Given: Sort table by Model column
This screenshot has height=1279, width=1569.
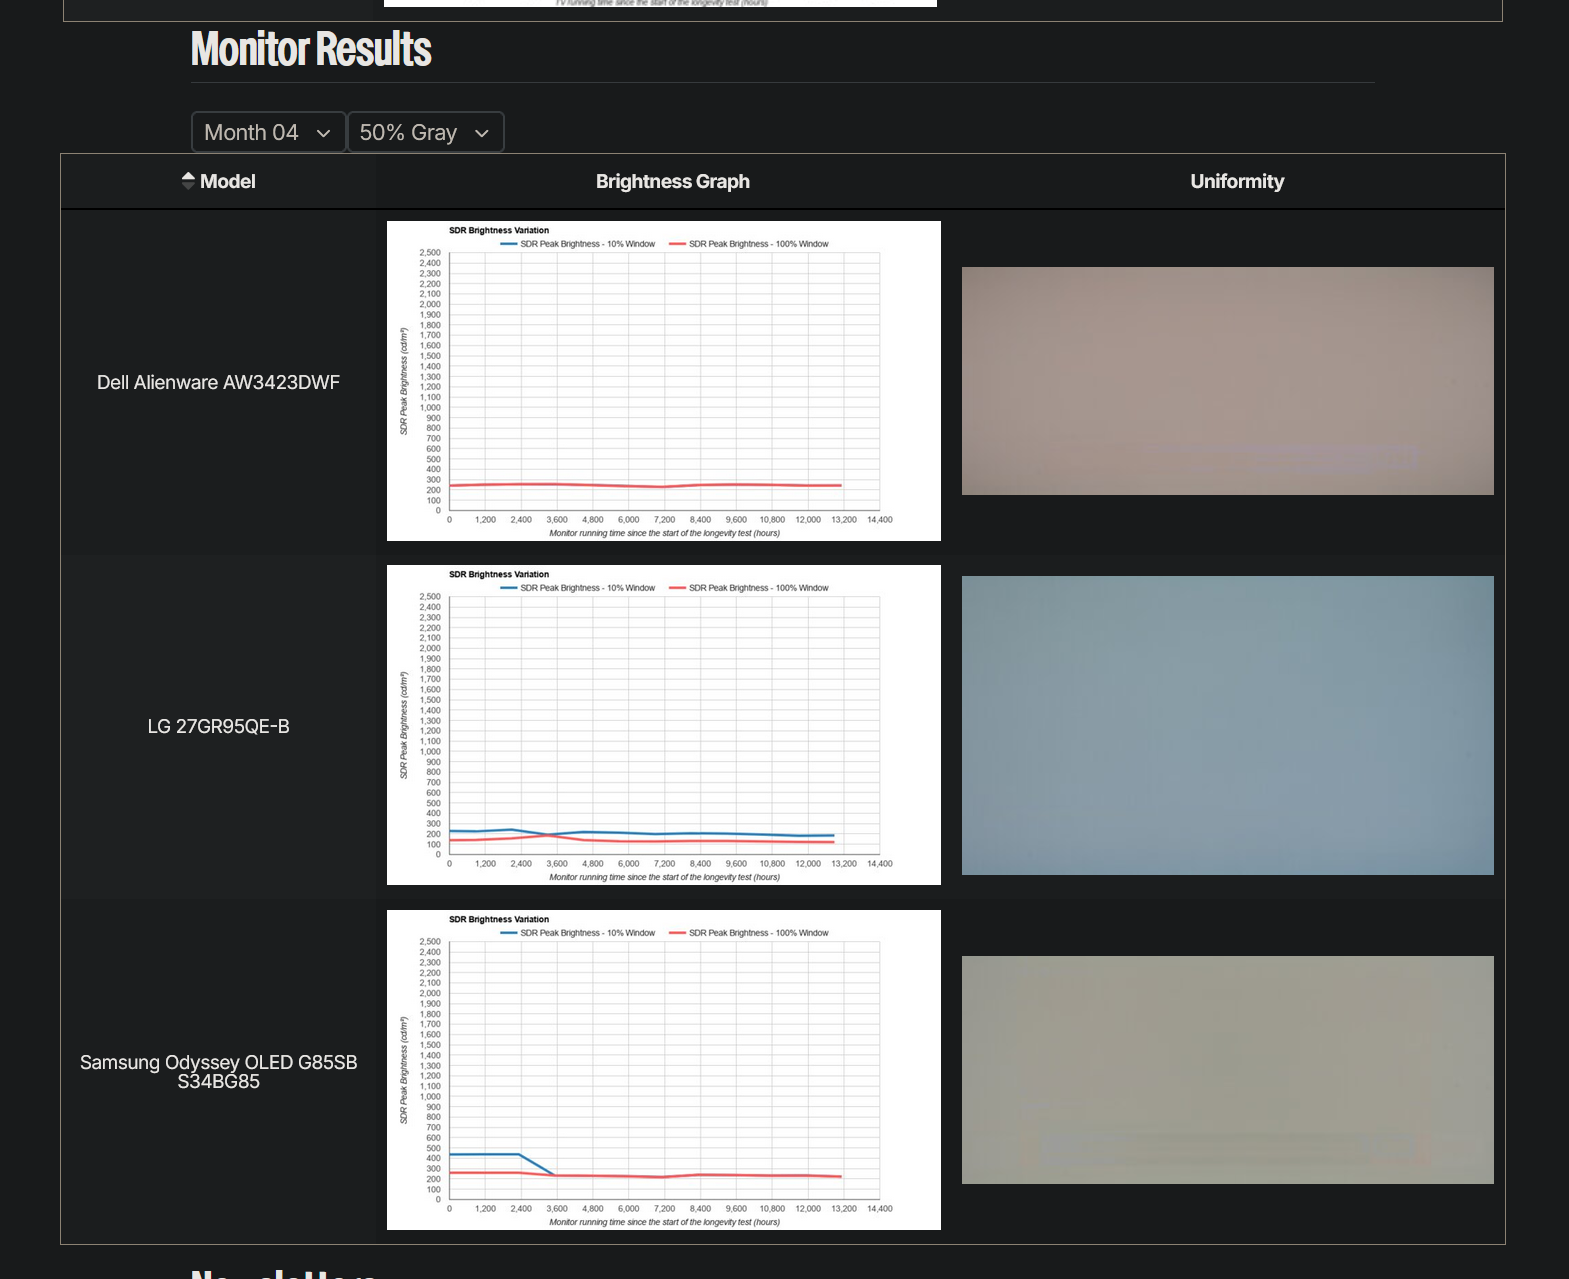Looking at the screenshot, I should click(x=218, y=181).
